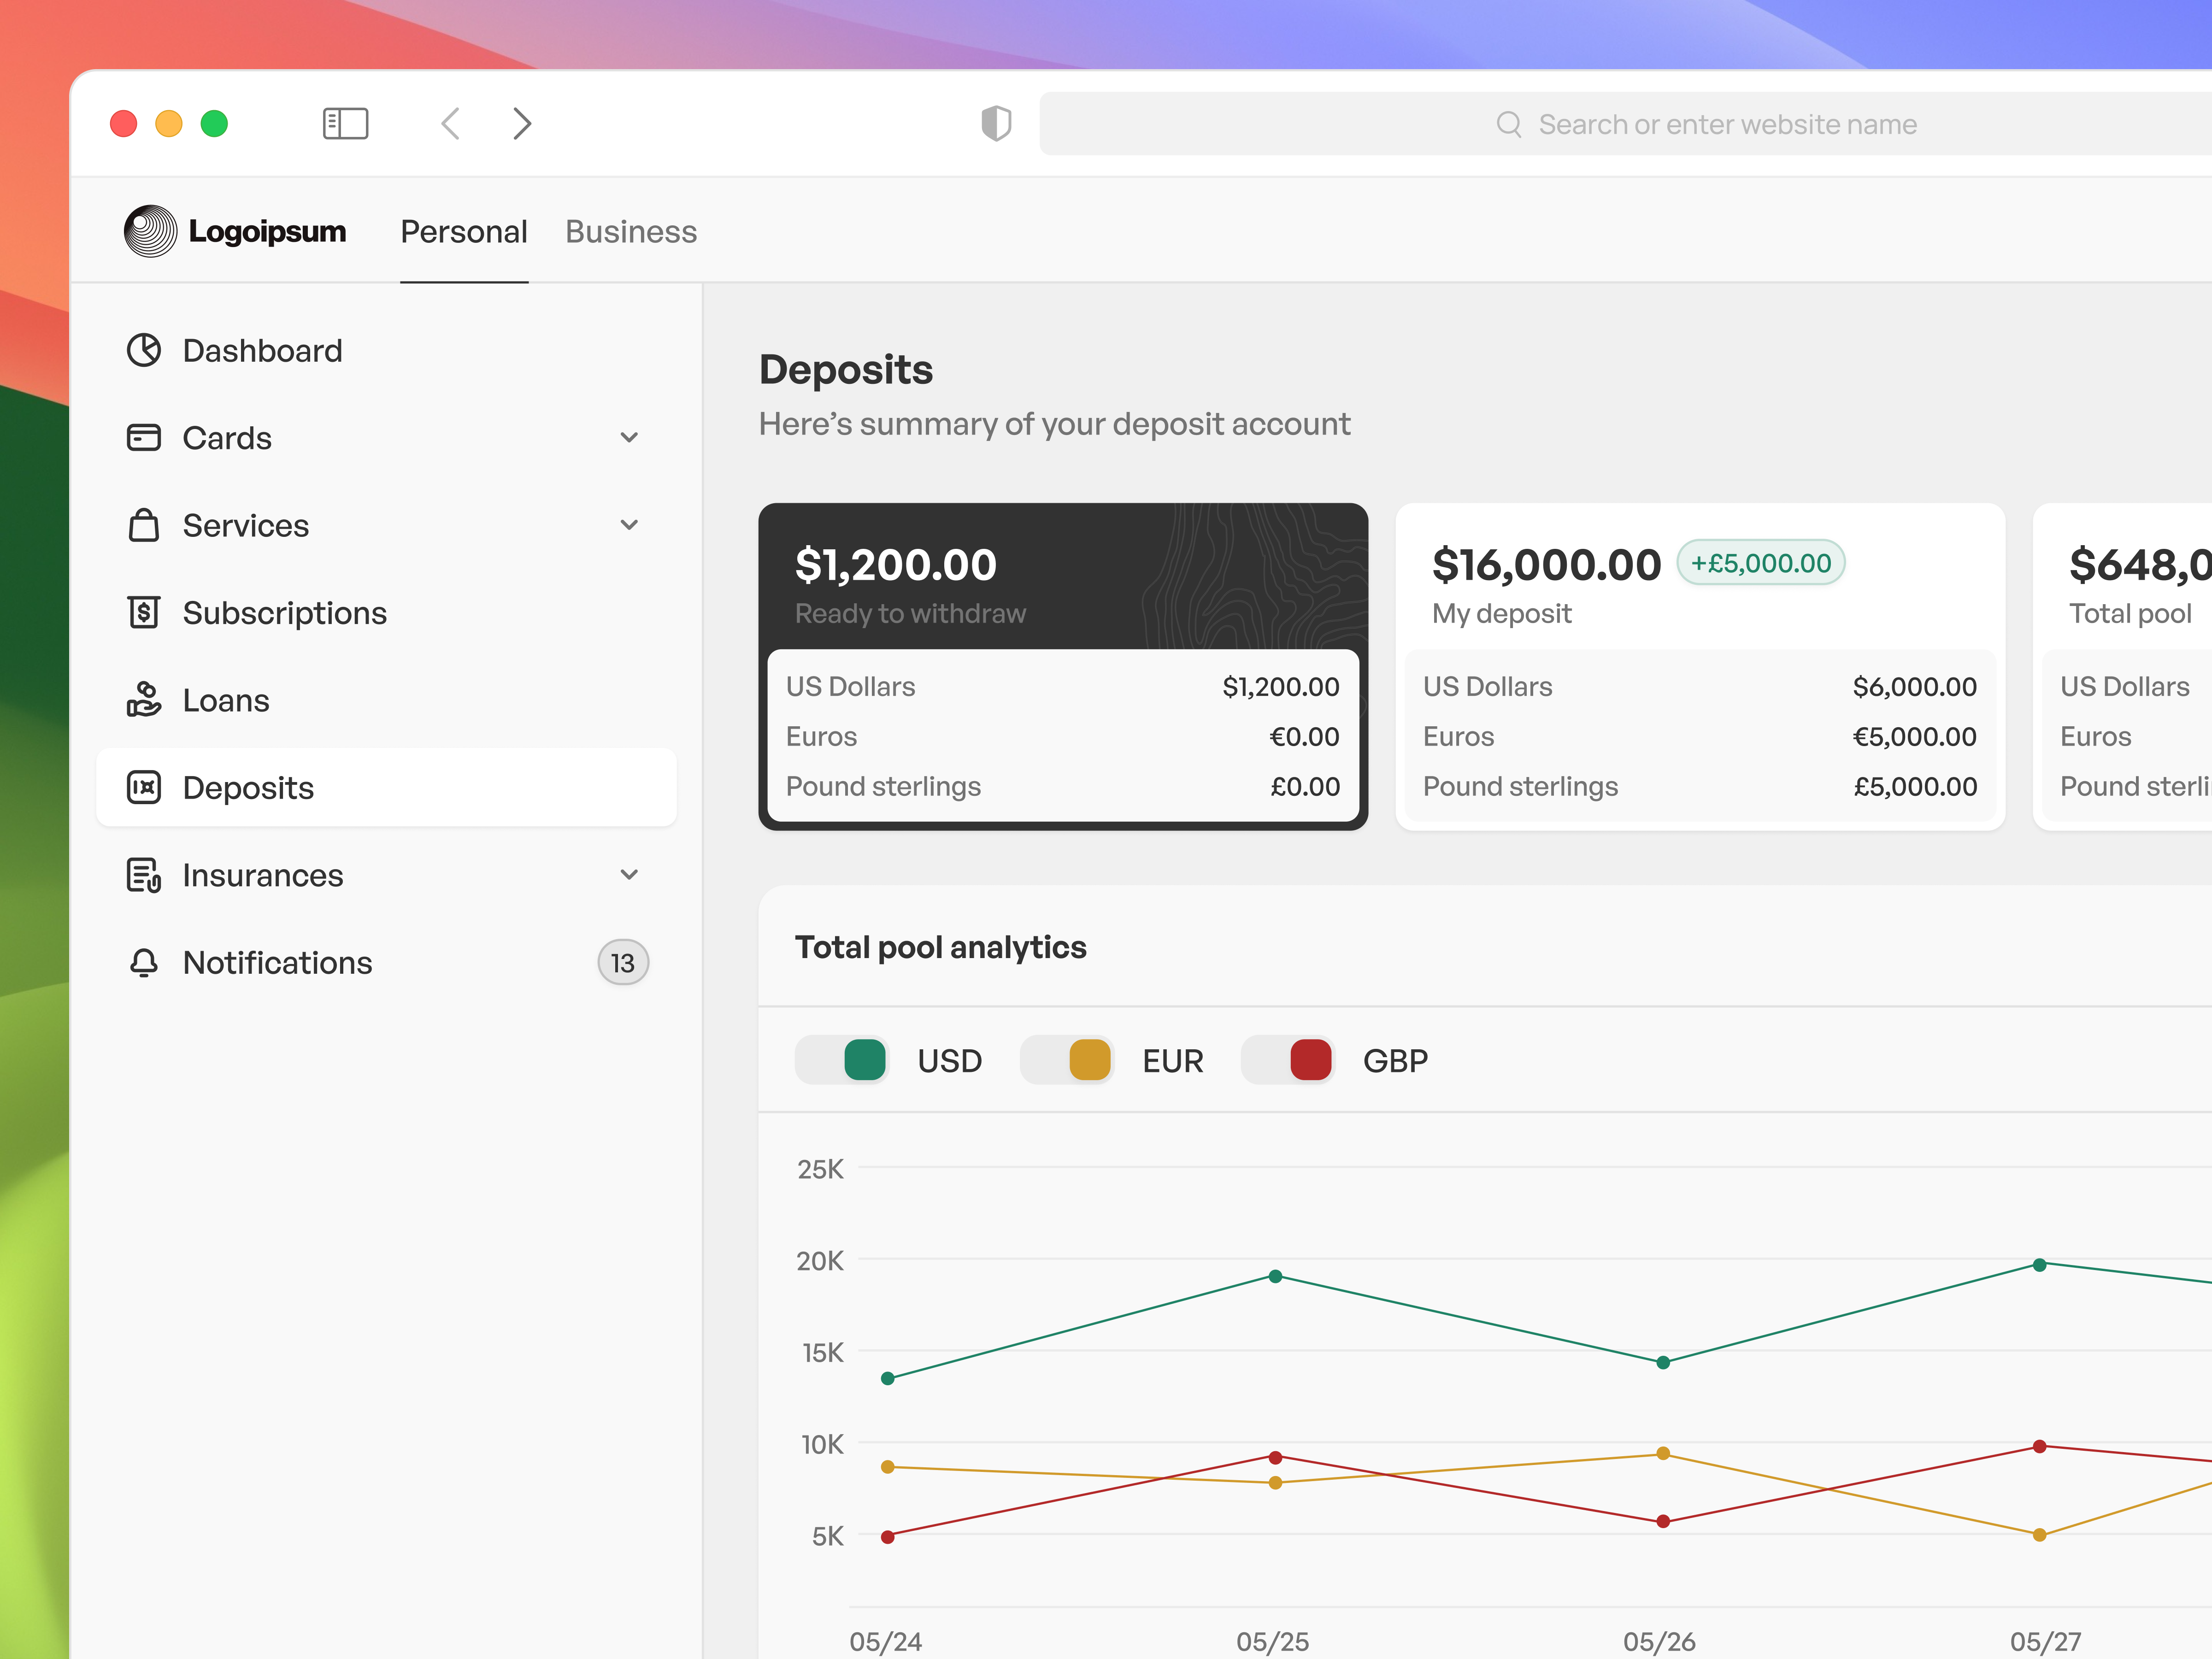Select the Dashboard icon in the sidebar
The height and width of the screenshot is (1659, 2212).
point(144,350)
